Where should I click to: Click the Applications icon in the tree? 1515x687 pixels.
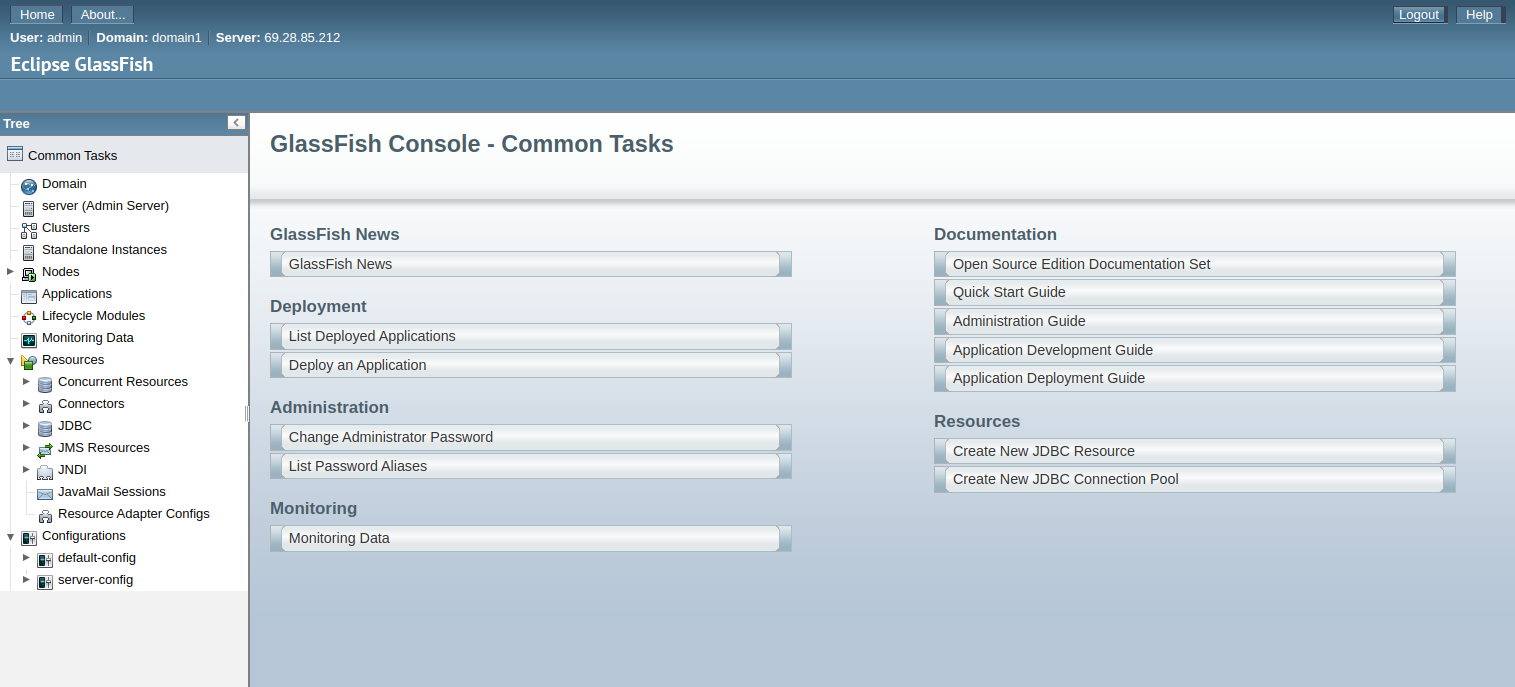29,295
